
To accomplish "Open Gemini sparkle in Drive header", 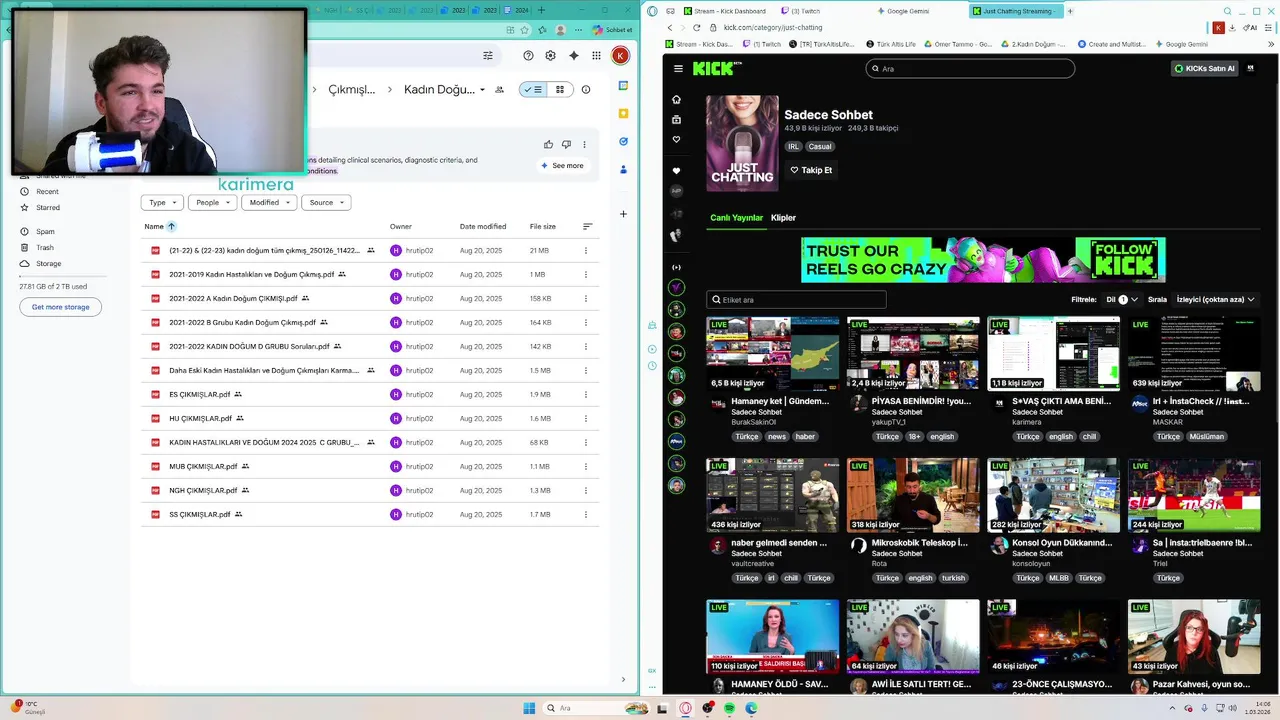I will point(573,56).
